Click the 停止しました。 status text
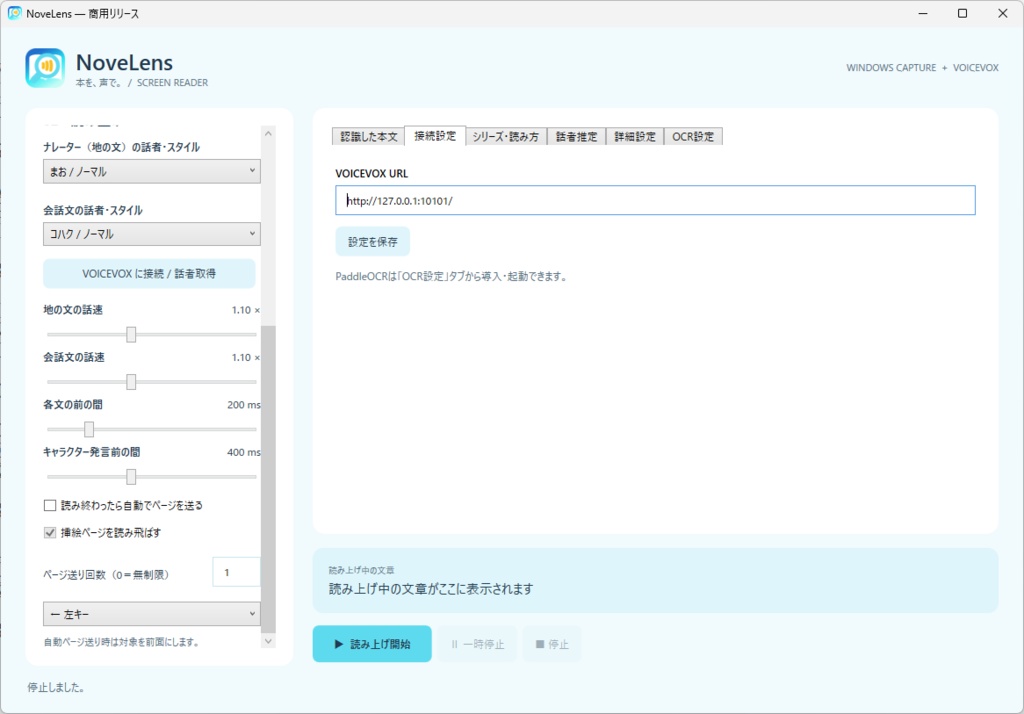Viewport: 1024px width, 714px height. [56, 687]
